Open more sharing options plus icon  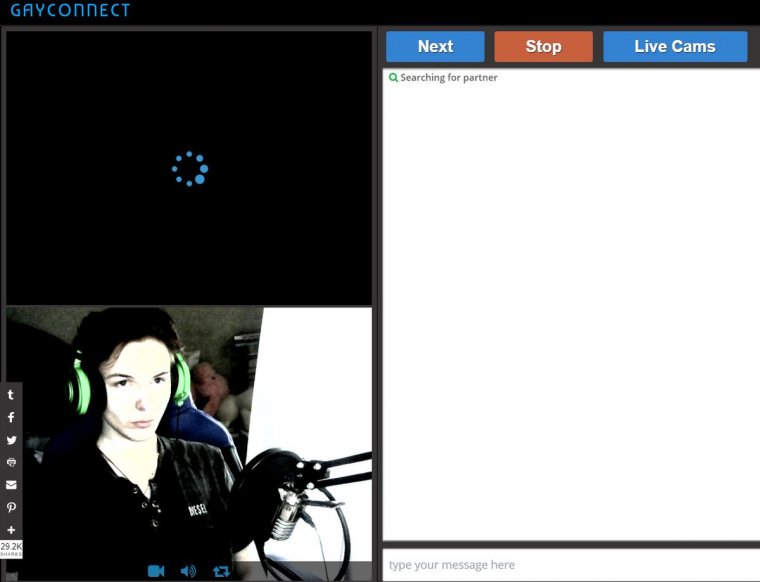pos(11,530)
